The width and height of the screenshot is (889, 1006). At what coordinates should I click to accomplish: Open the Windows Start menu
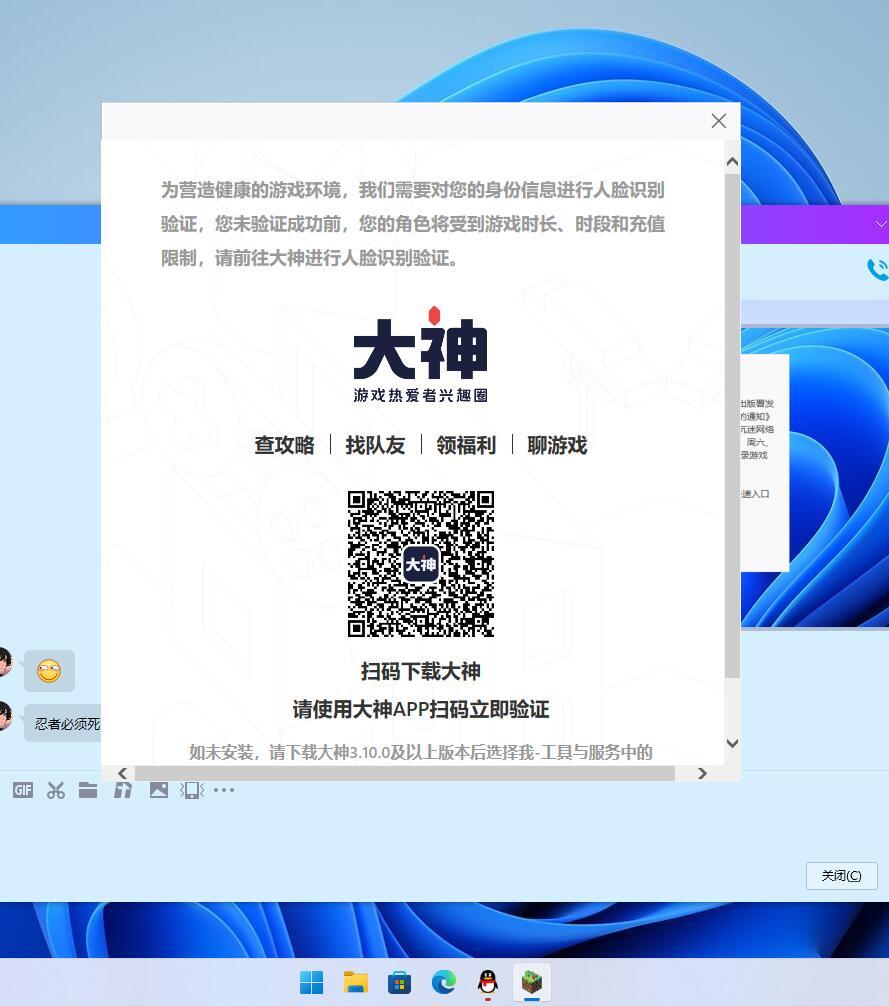point(312,982)
